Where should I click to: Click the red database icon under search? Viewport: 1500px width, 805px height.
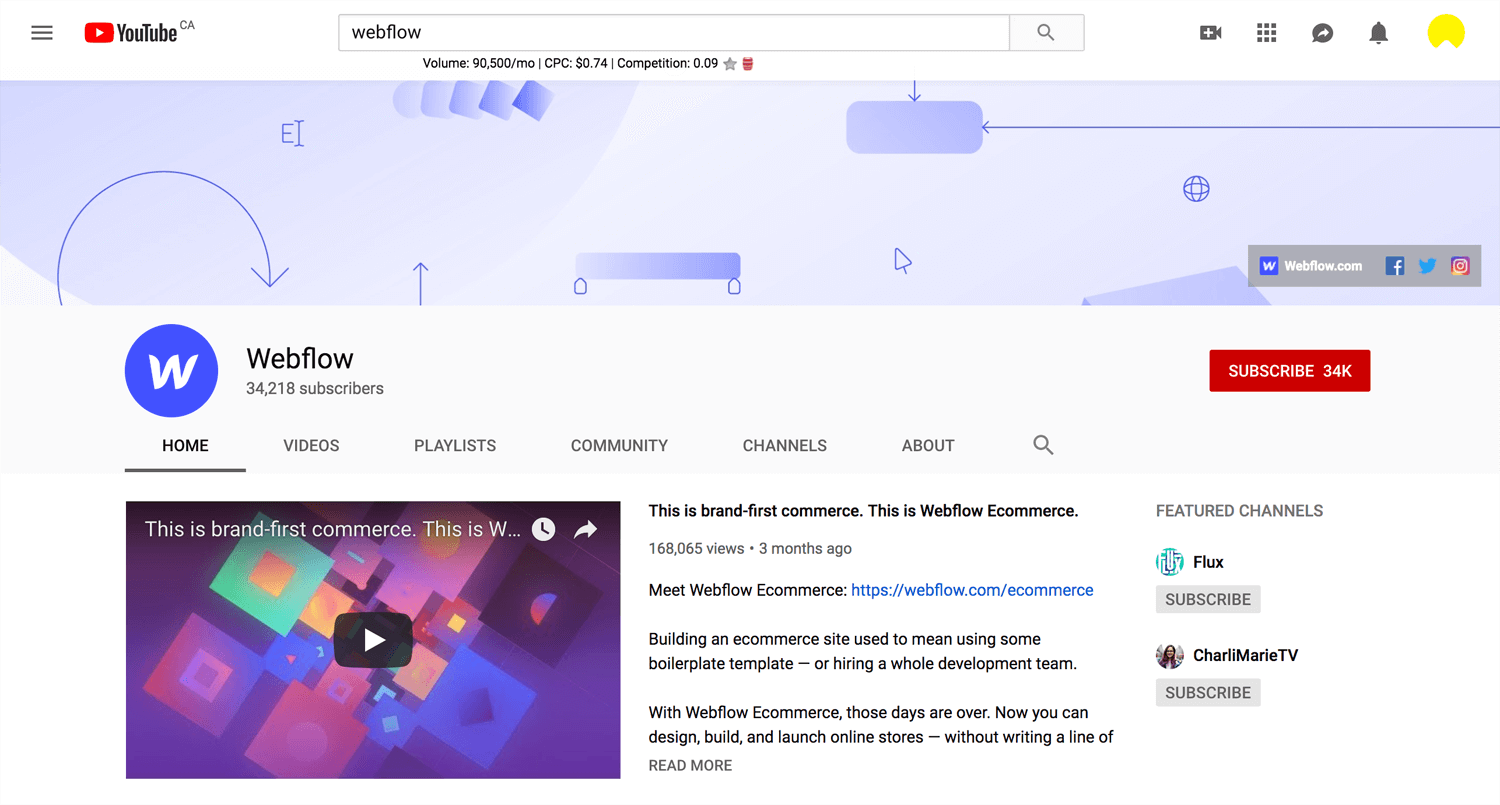(x=747, y=64)
